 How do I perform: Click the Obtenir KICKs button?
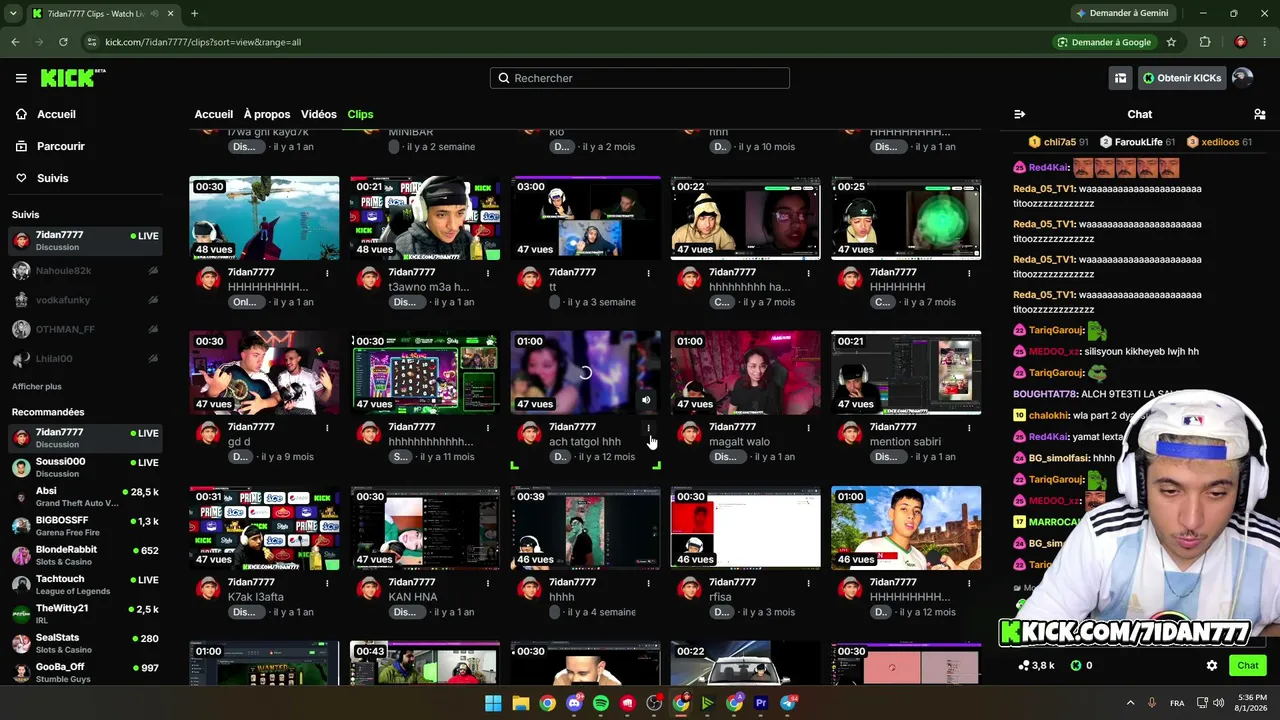click(1182, 78)
